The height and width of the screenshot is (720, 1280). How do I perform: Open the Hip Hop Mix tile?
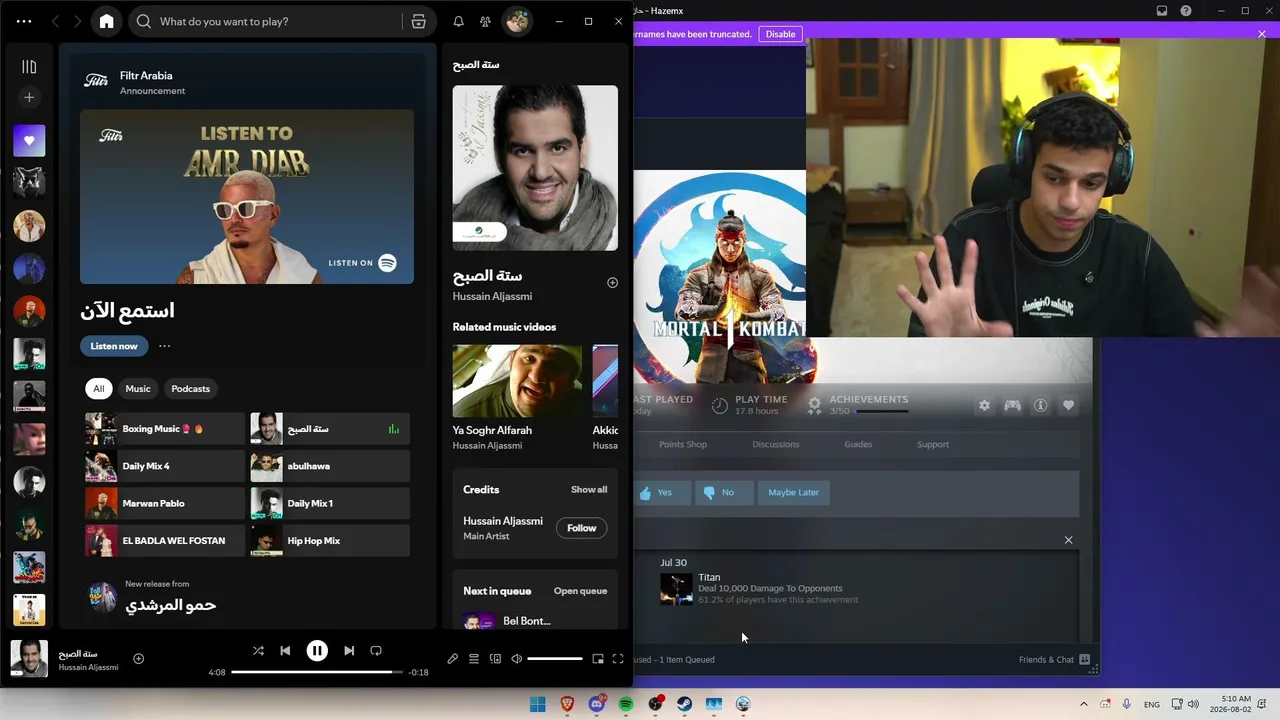[x=330, y=541]
